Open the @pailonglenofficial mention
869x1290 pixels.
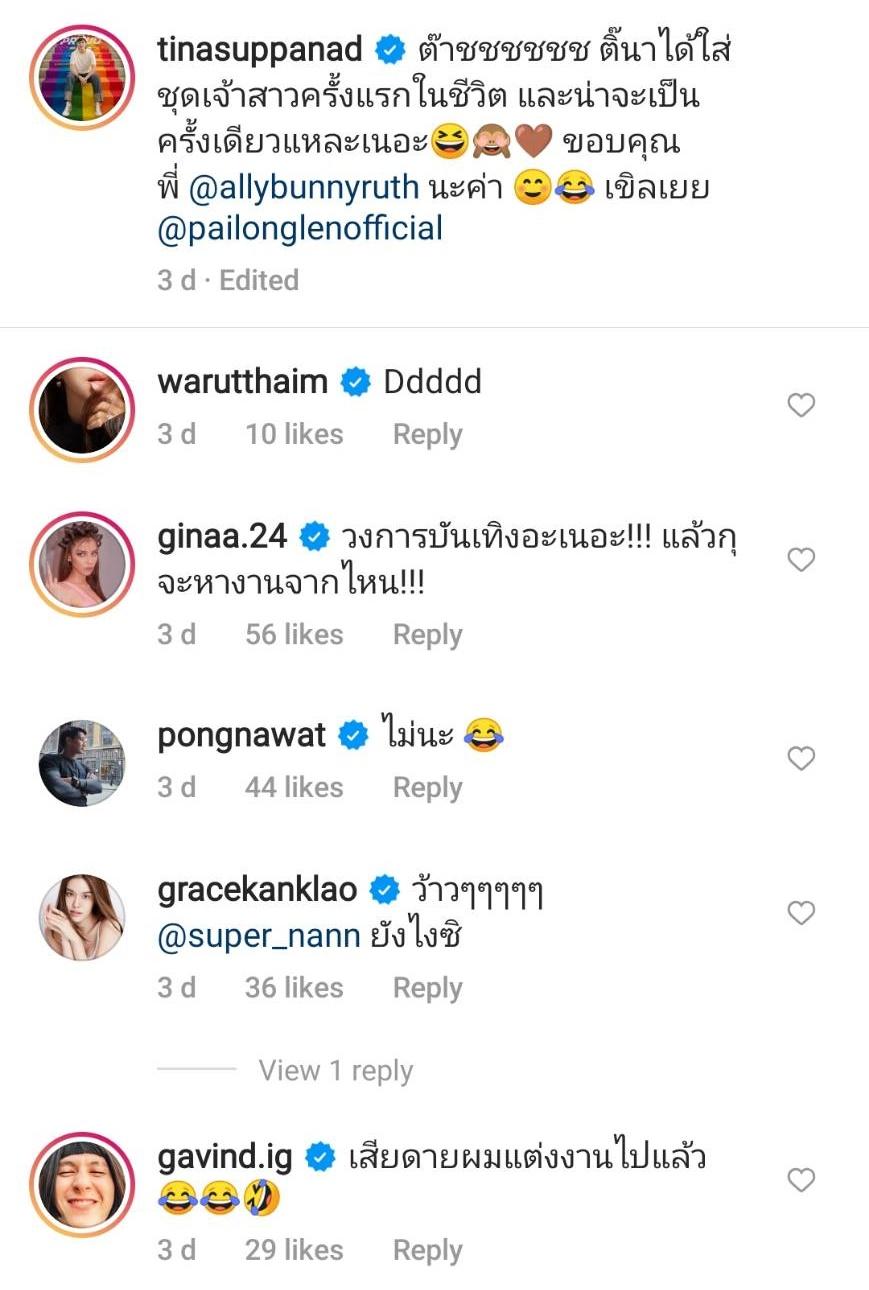(300, 229)
